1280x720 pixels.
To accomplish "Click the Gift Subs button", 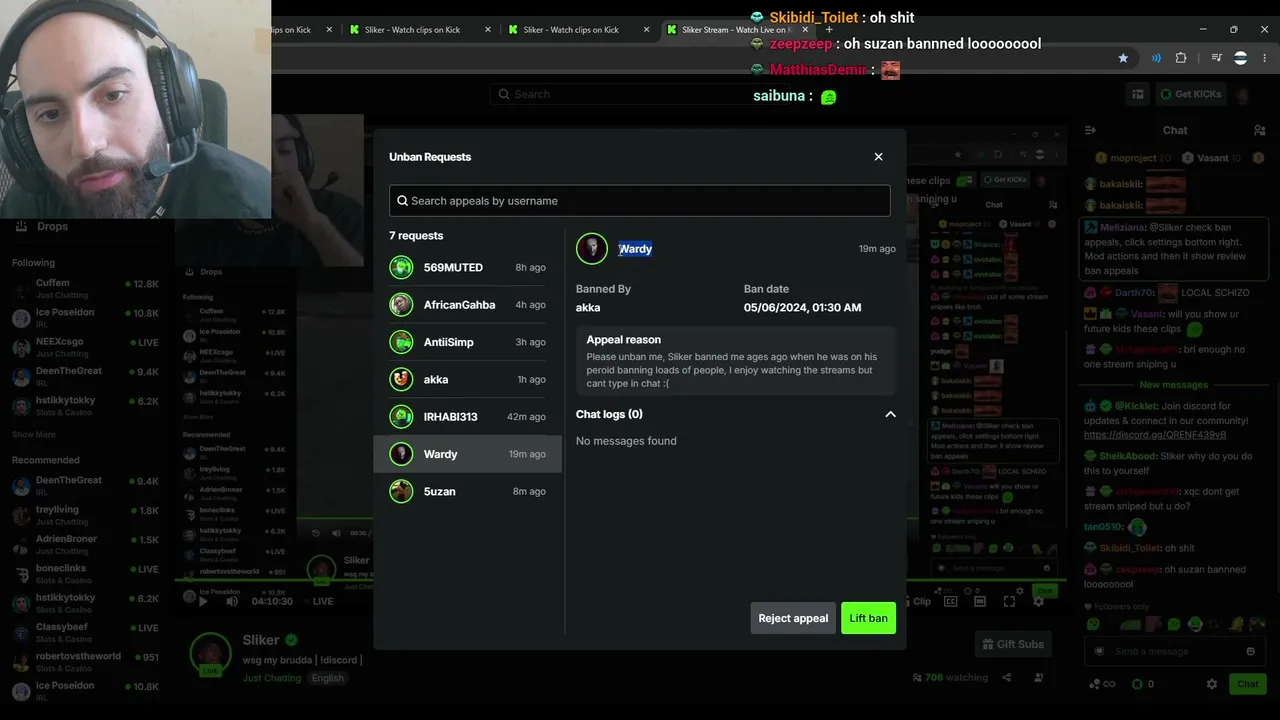I will click(1013, 644).
